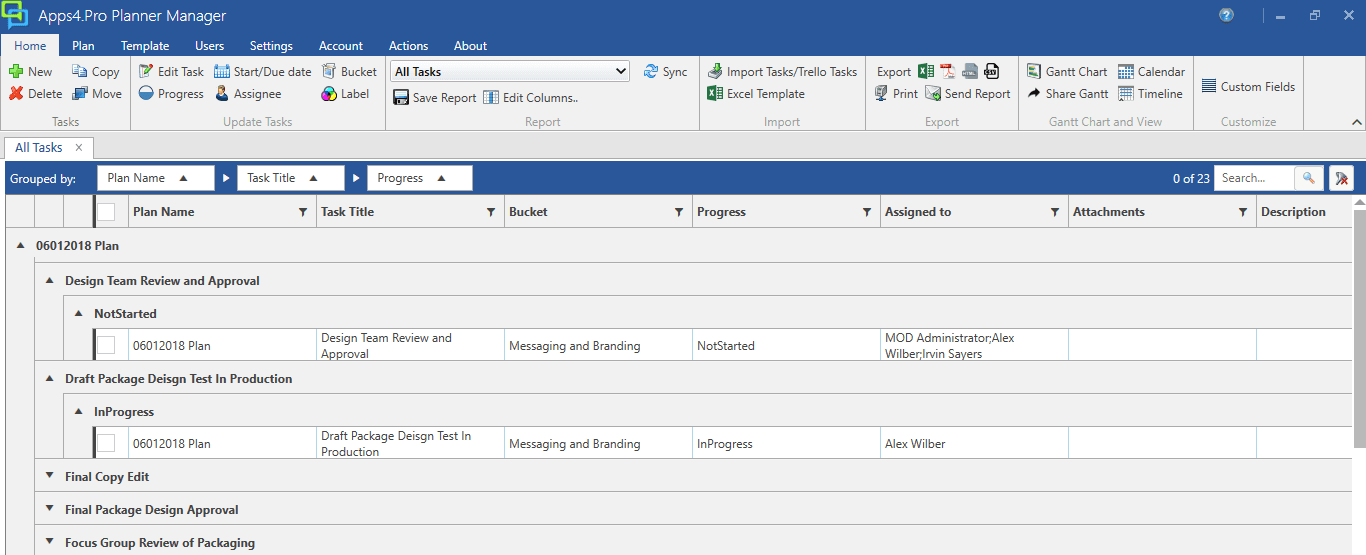
Task: Click the Save Report button
Action: tap(434, 98)
